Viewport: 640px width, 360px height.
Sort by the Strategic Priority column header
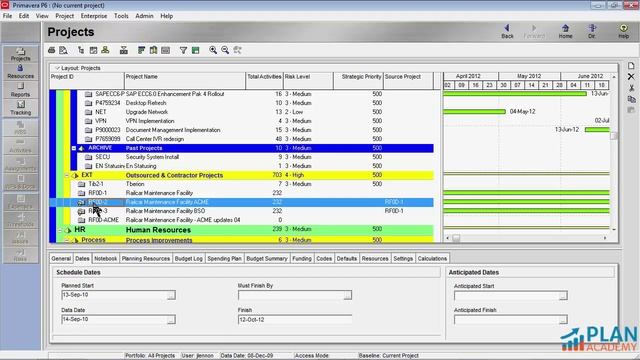tap(358, 81)
